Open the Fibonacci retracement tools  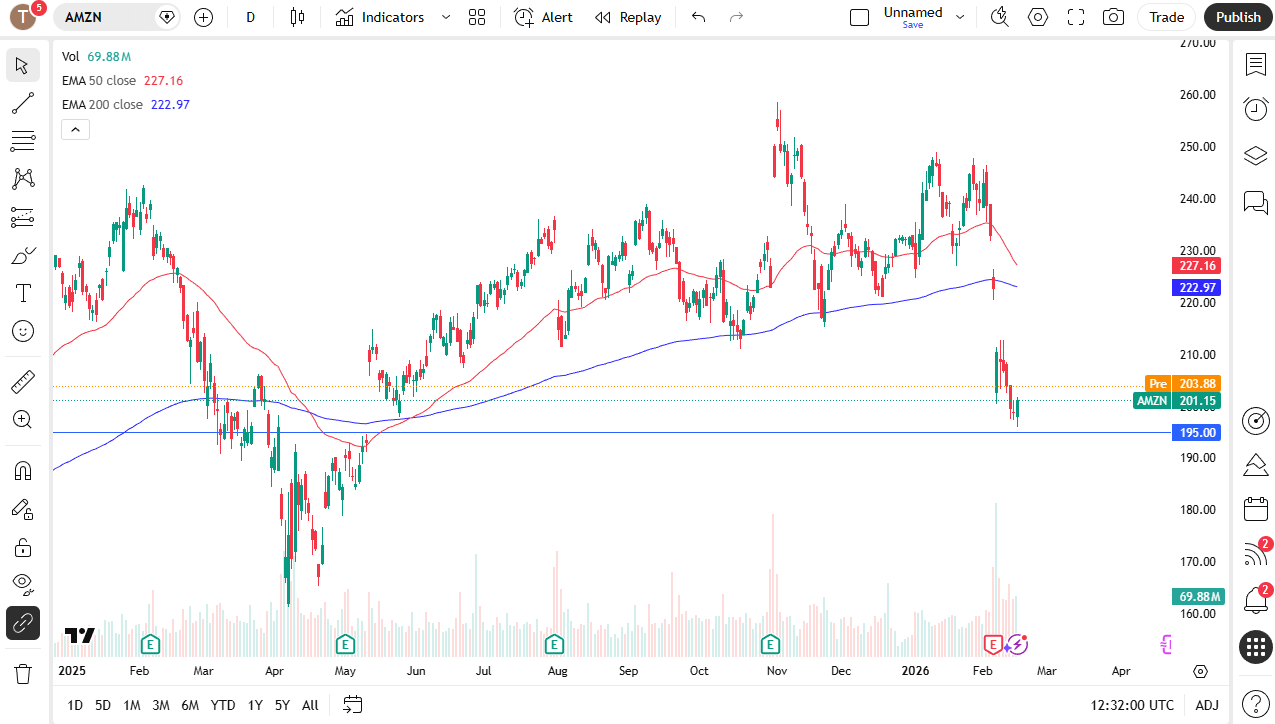pyautogui.click(x=23, y=140)
